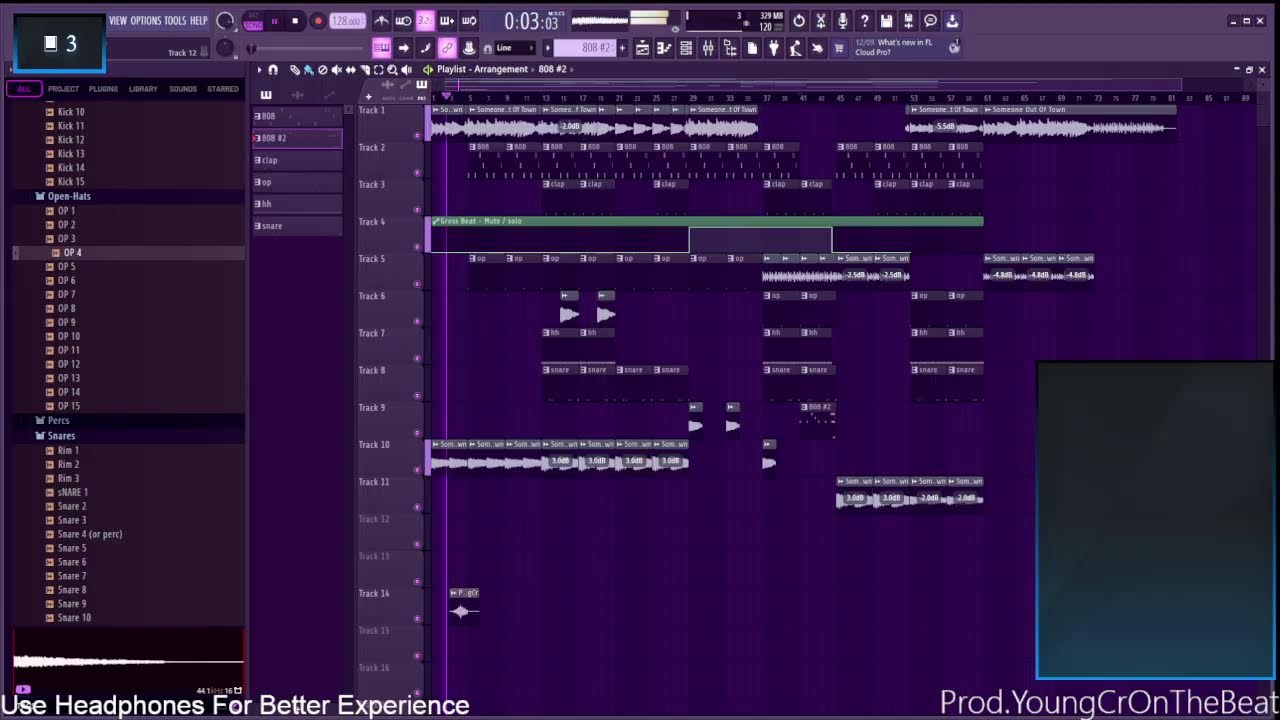The image size is (1280, 720).
Task: Open the 808 #2 pattern selector
Action: [585, 48]
